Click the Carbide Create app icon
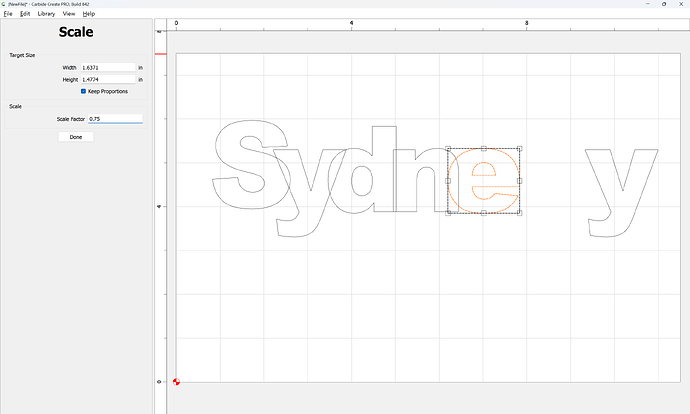Screen dimensions: 690x414 pos(4,4)
